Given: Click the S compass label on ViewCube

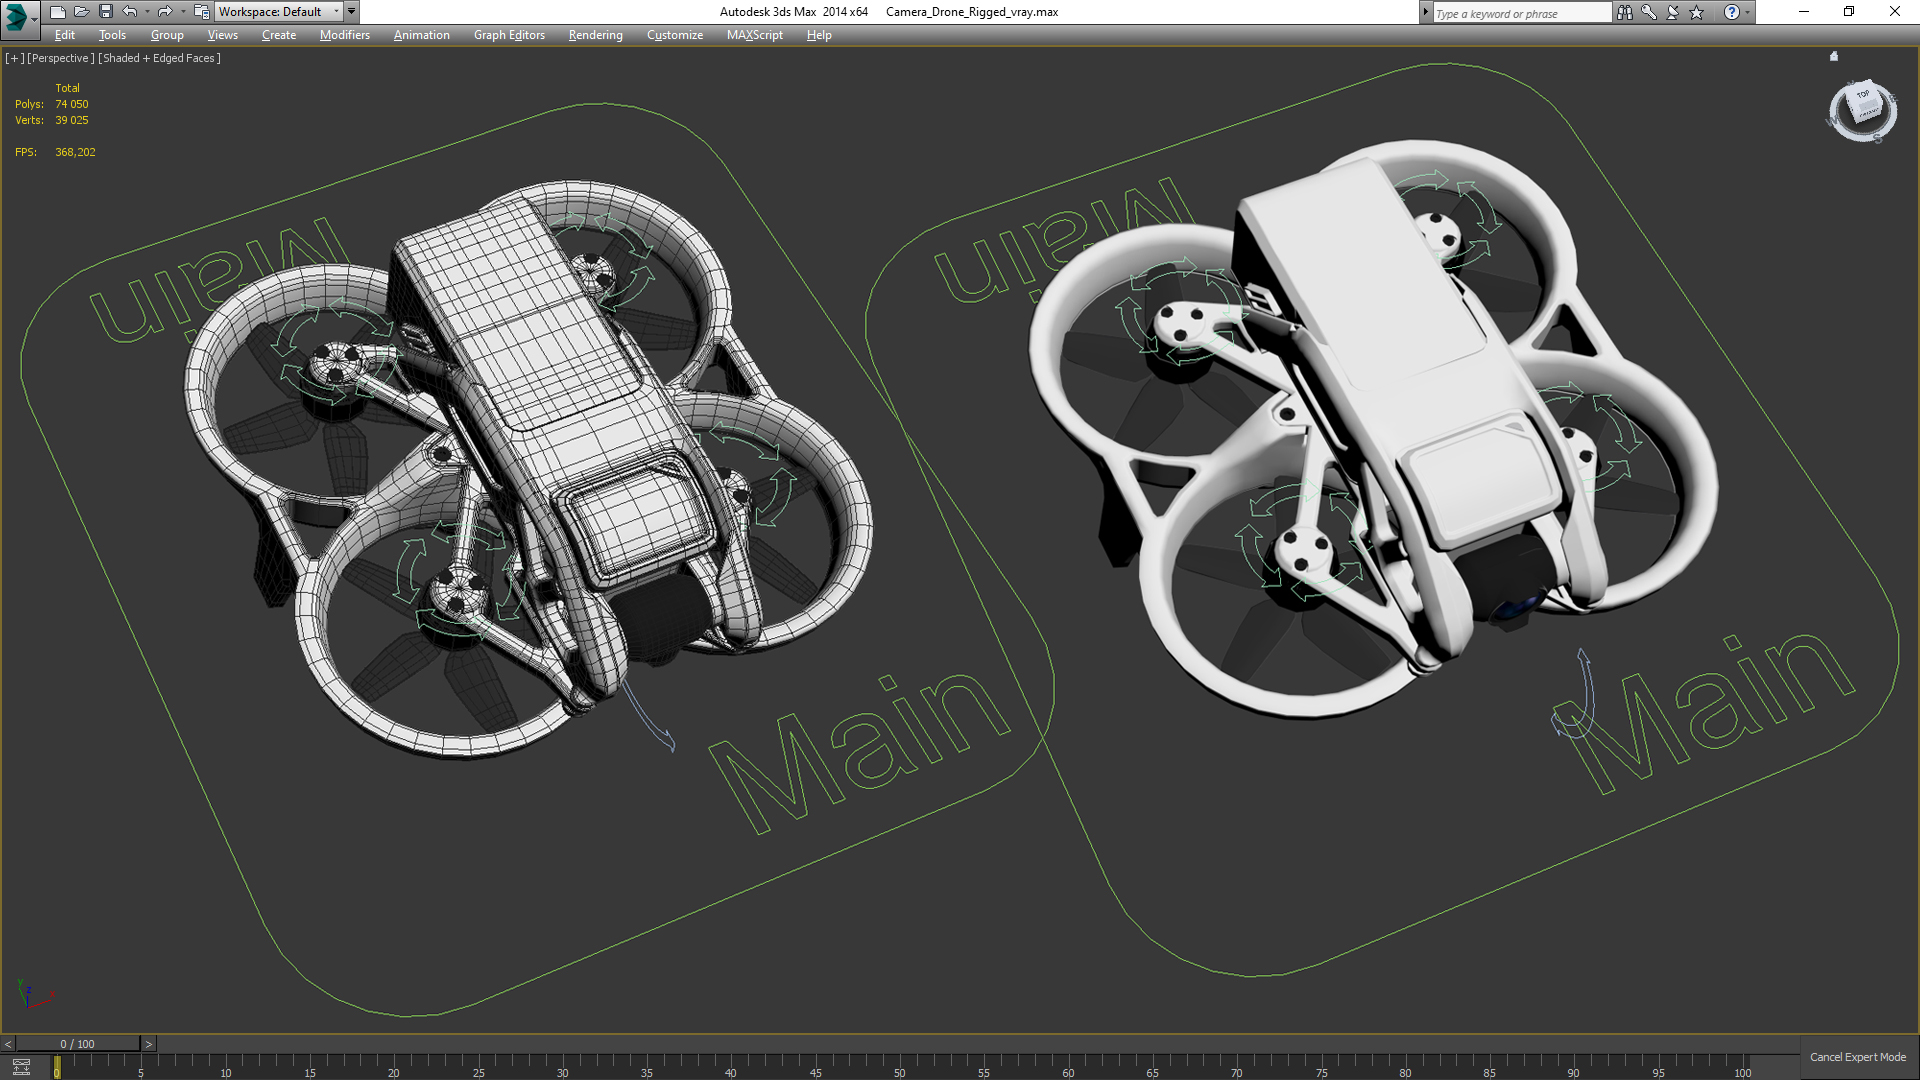Looking at the screenshot, I should [x=1879, y=139].
